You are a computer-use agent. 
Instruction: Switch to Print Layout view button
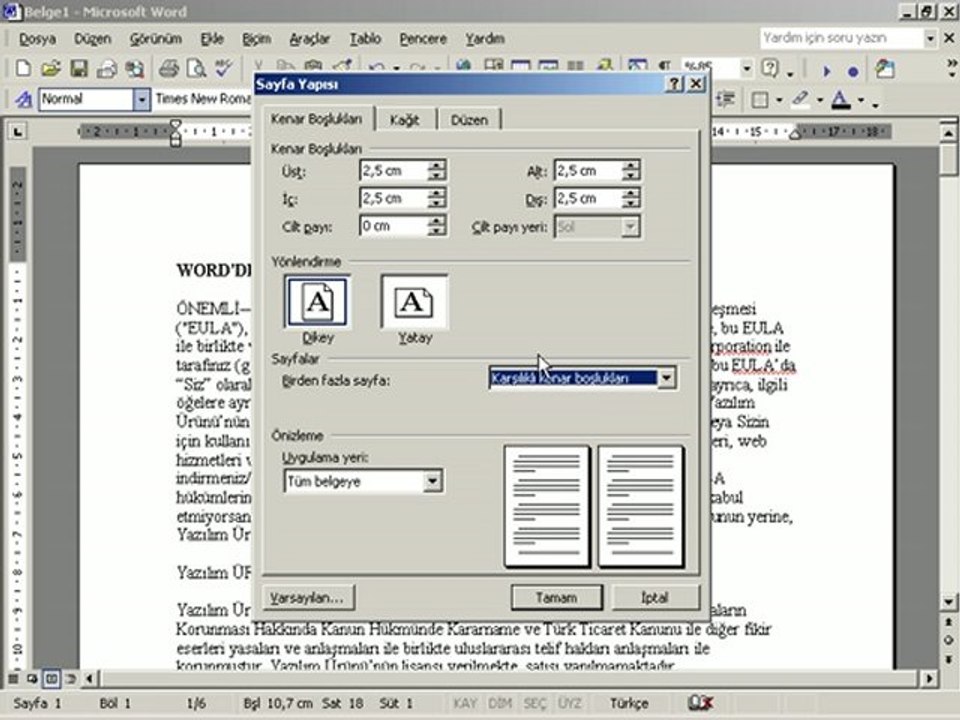click(51, 678)
